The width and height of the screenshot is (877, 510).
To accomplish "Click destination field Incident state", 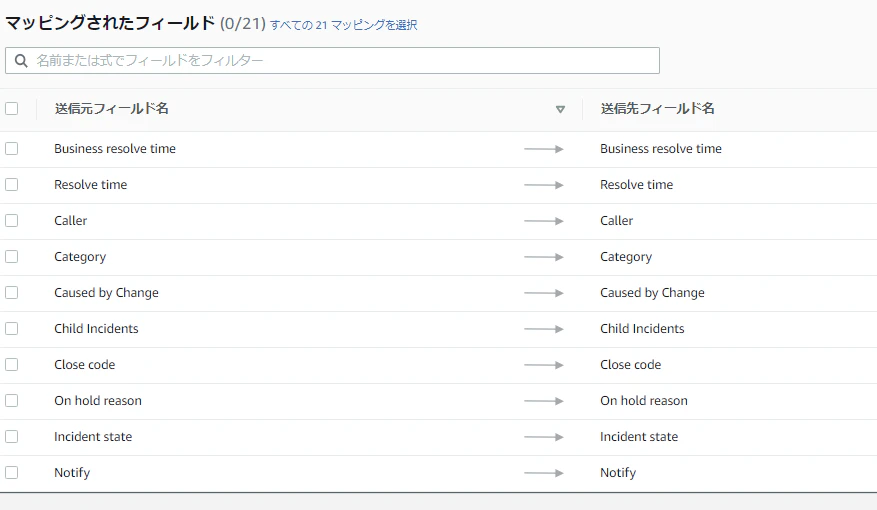I will pos(639,436).
